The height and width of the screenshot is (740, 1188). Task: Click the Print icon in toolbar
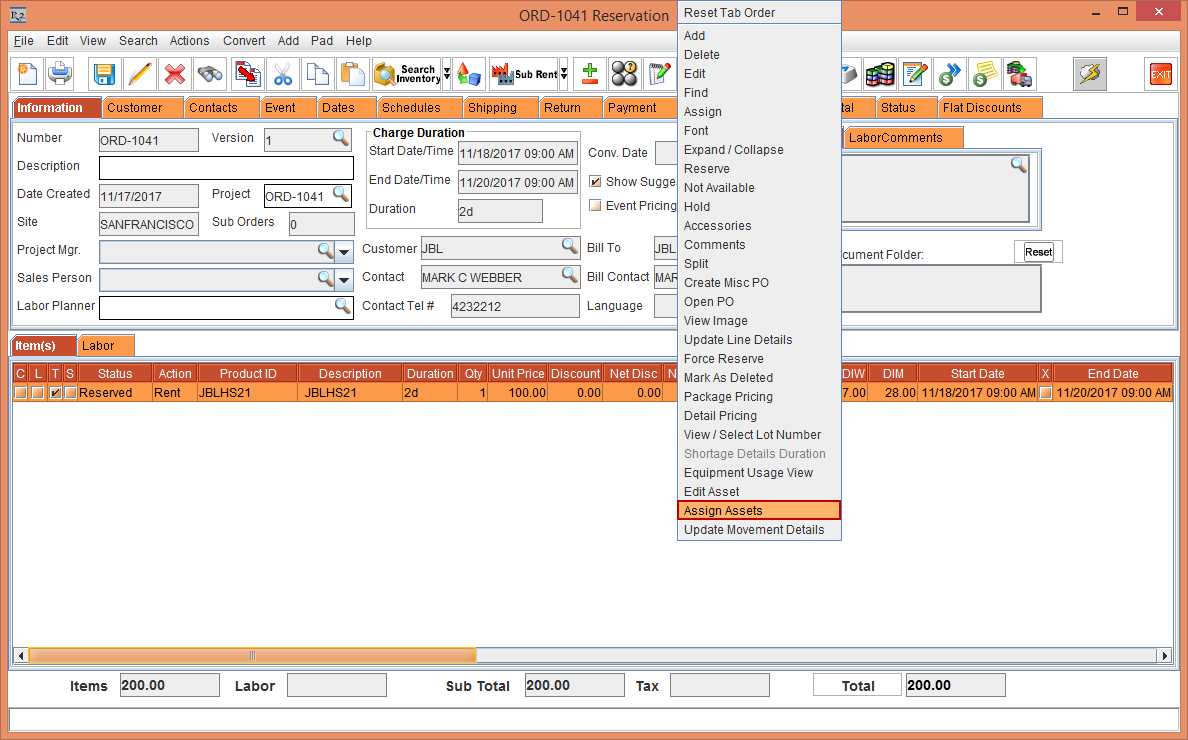pos(60,74)
